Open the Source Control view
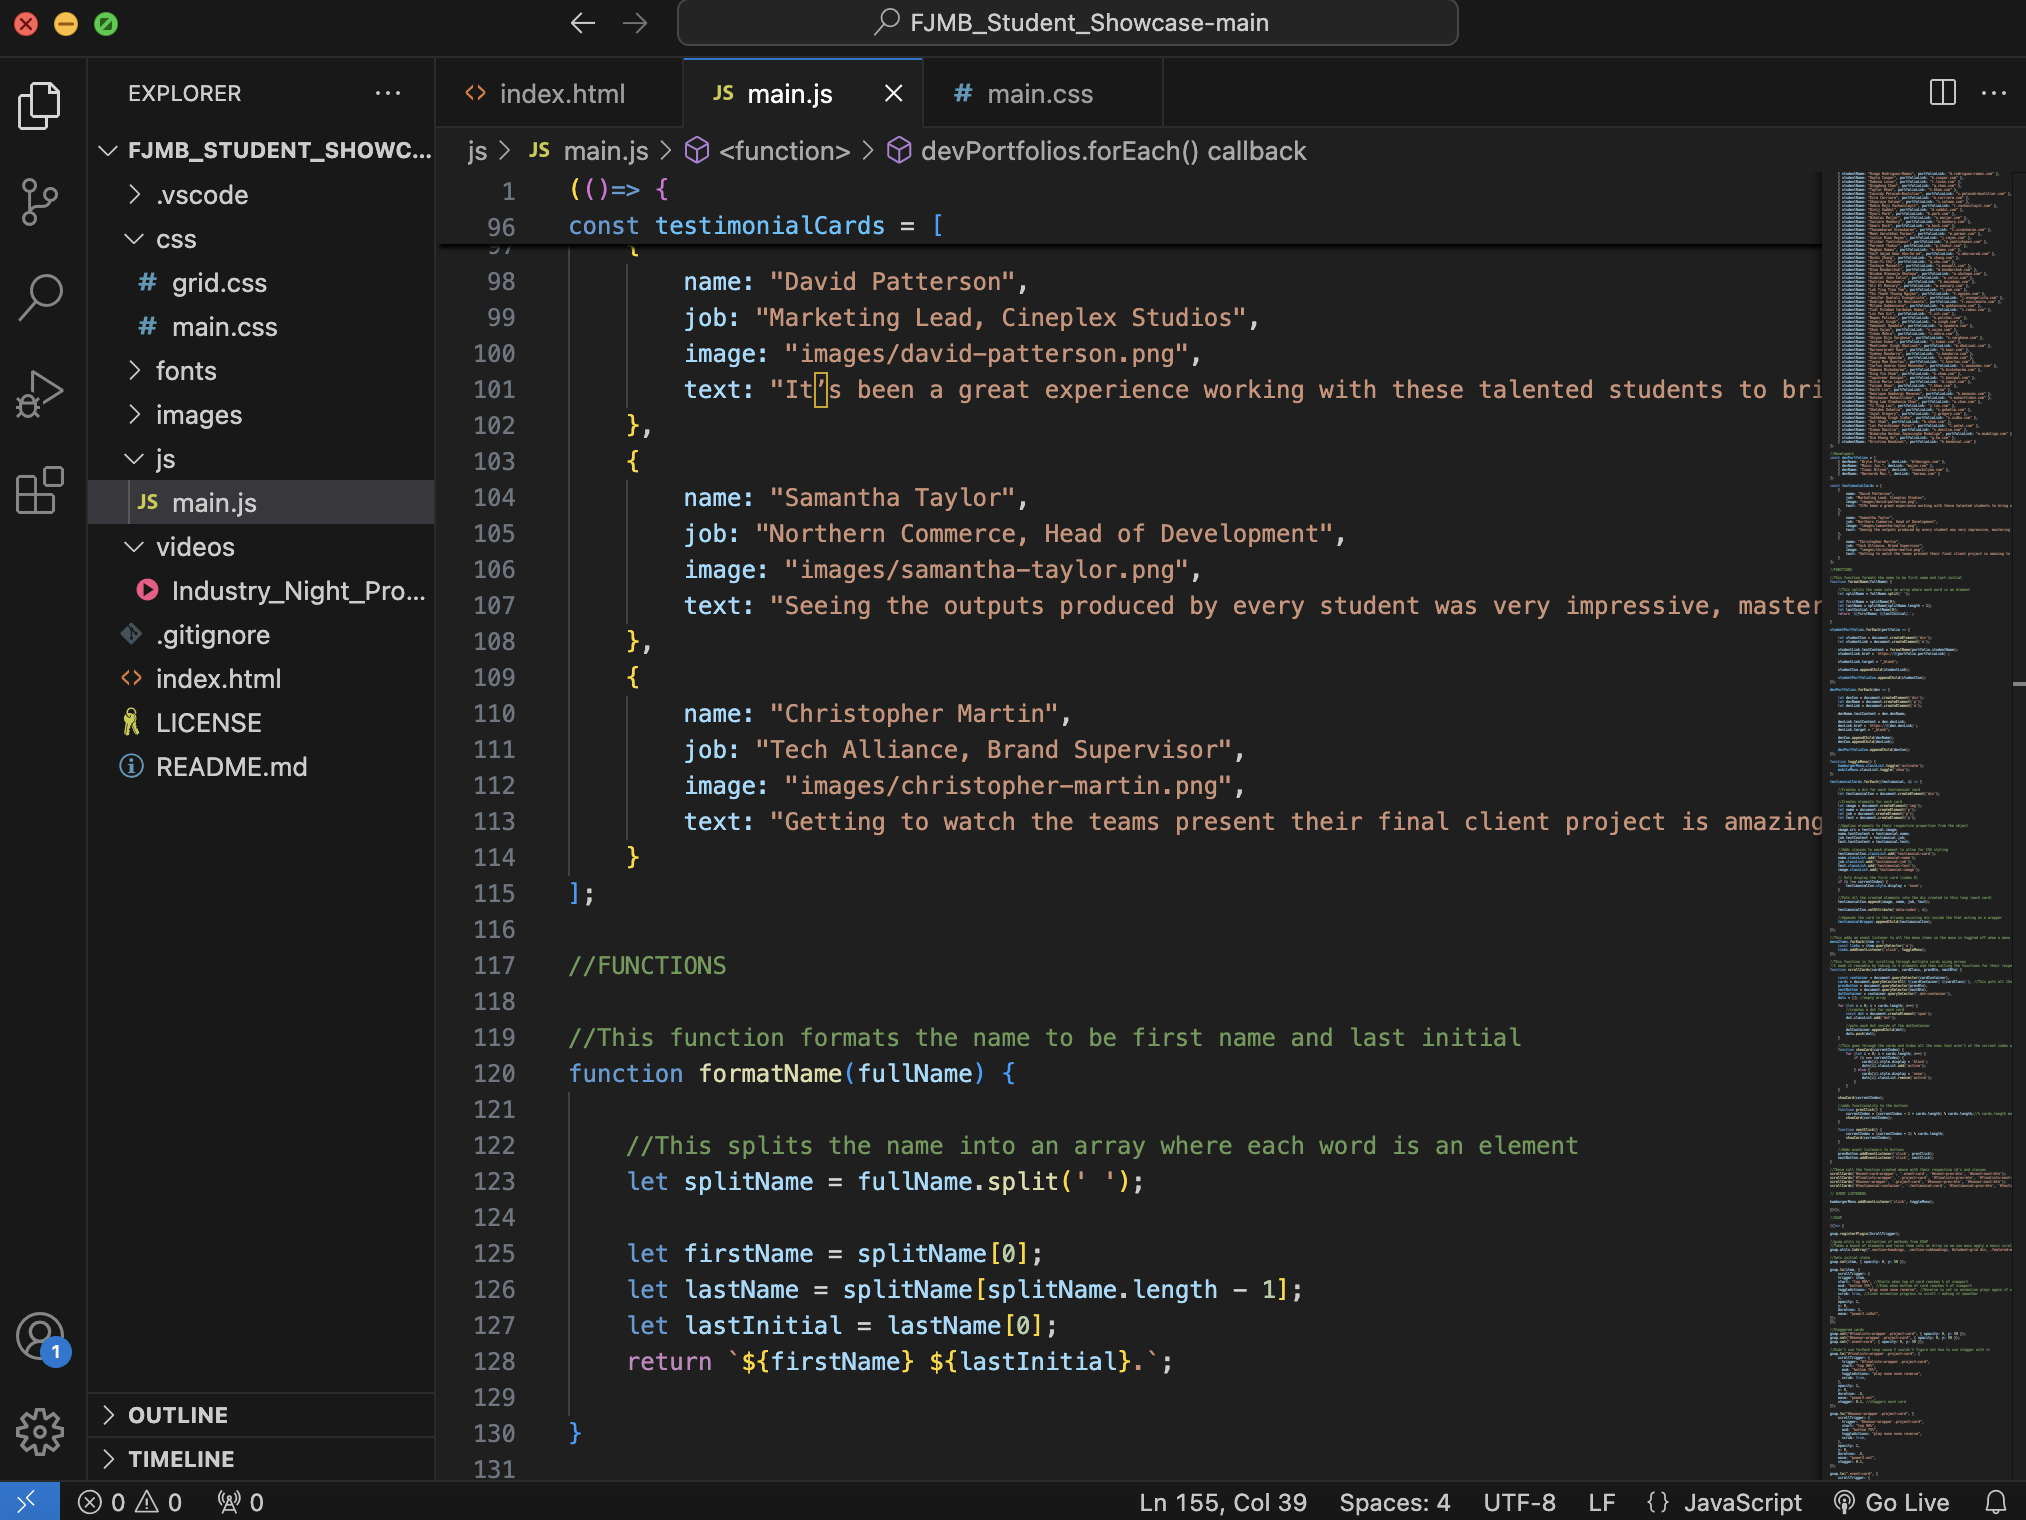Image resolution: width=2026 pixels, height=1520 pixels. [40, 201]
